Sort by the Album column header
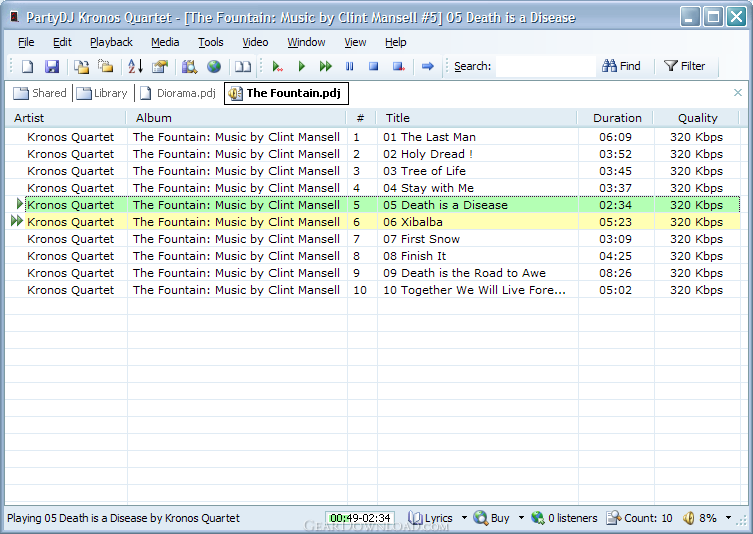Screen dimensions: 753x534 tap(236, 118)
